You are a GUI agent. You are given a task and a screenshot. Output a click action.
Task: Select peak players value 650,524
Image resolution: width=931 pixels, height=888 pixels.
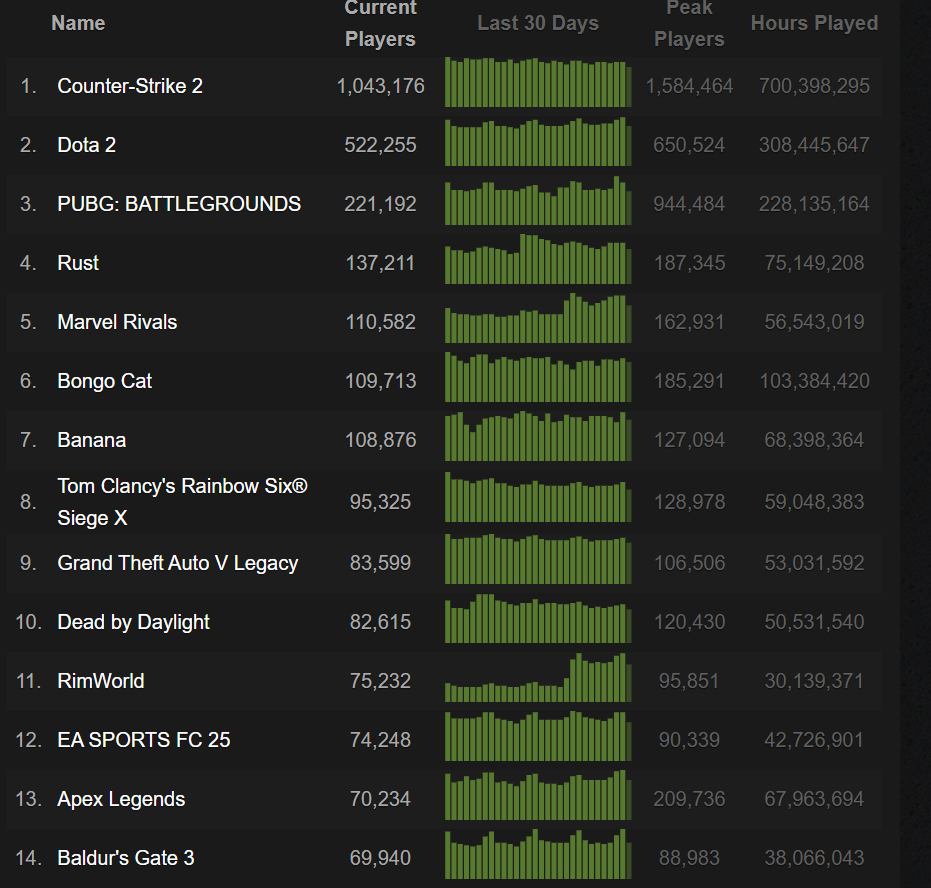tap(689, 145)
